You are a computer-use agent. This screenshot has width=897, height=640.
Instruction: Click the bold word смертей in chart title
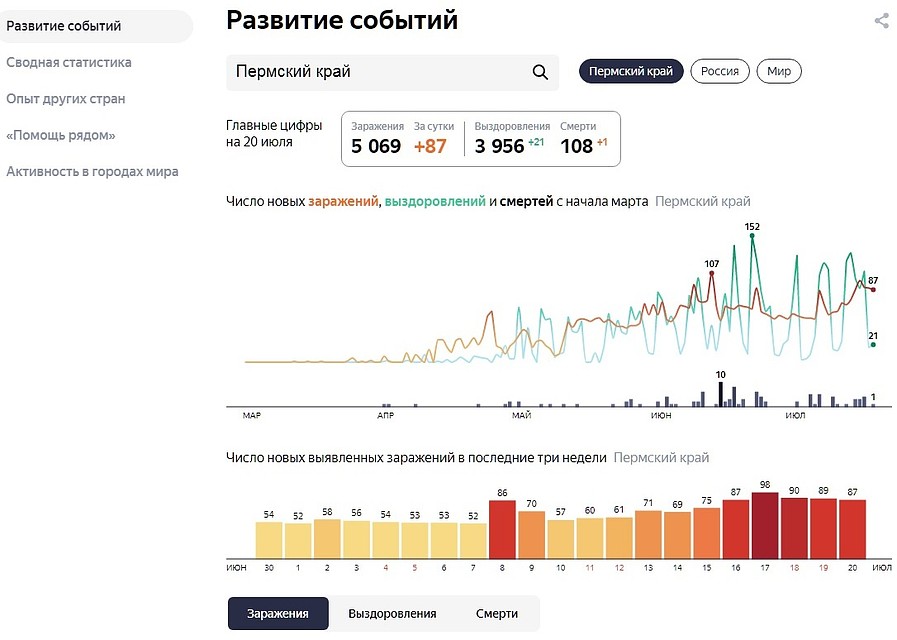click(526, 201)
